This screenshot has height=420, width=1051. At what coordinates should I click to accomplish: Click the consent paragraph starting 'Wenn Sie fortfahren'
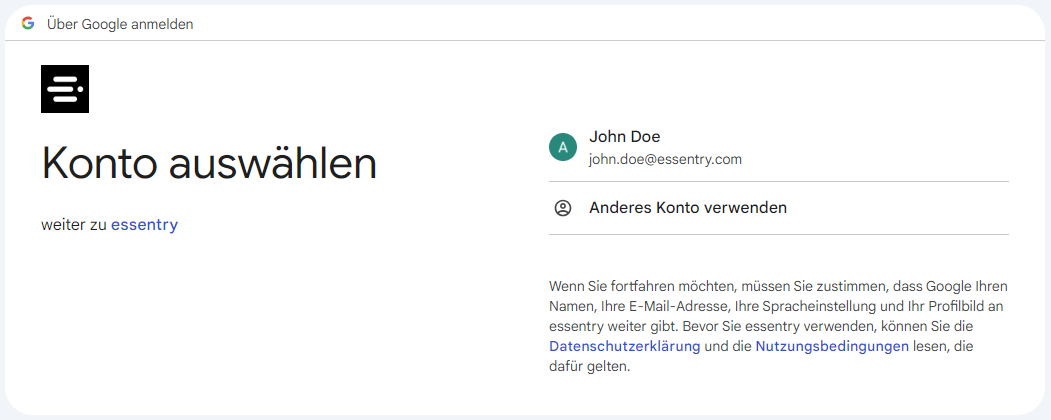[x=778, y=327]
